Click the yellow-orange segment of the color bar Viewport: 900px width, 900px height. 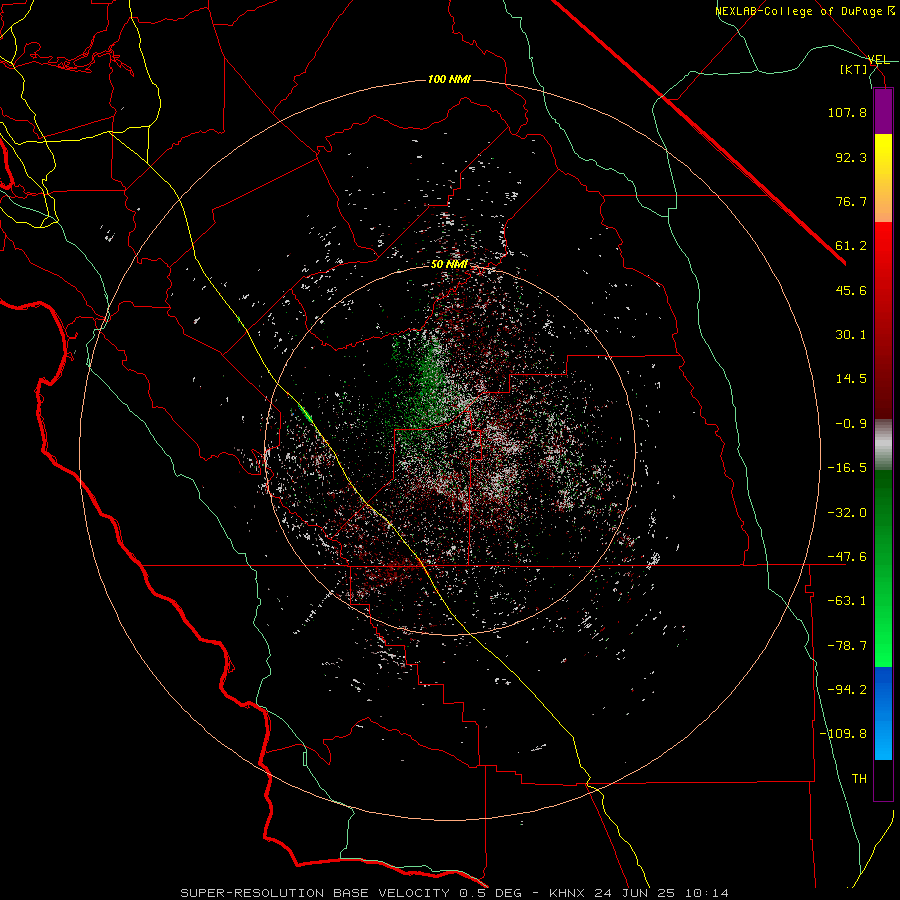[883, 178]
